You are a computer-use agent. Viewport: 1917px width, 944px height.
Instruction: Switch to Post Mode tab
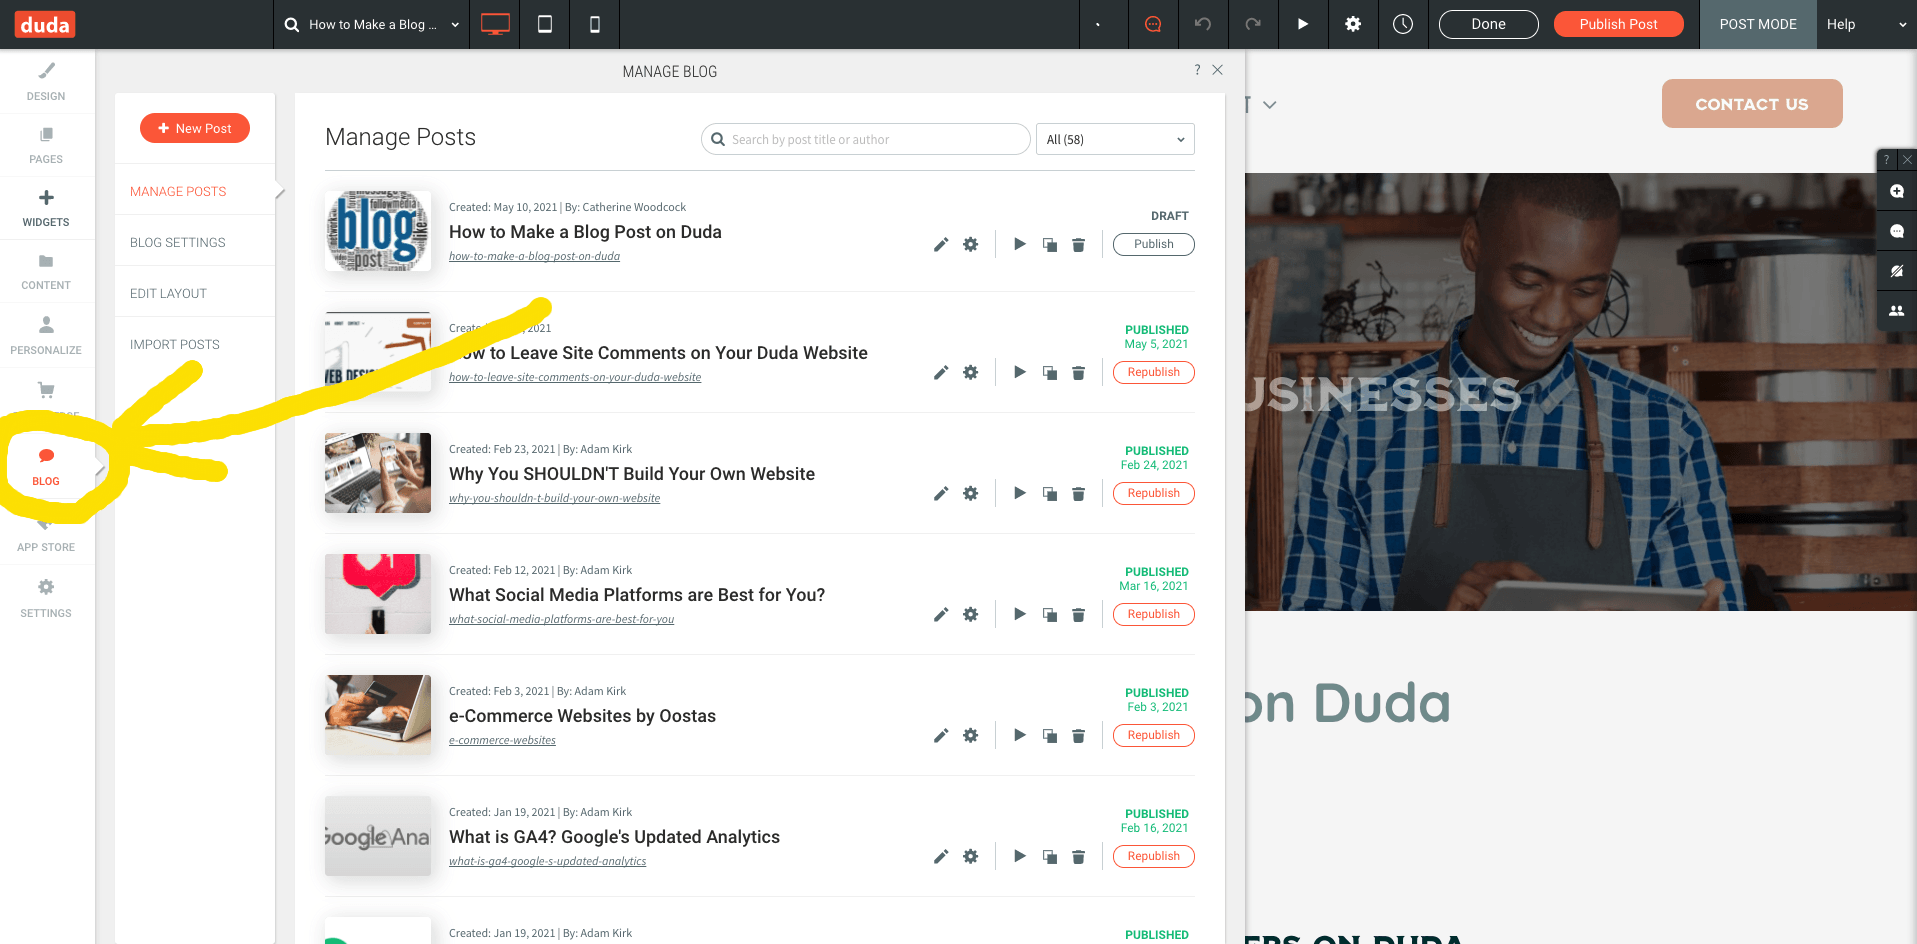coord(1758,24)
